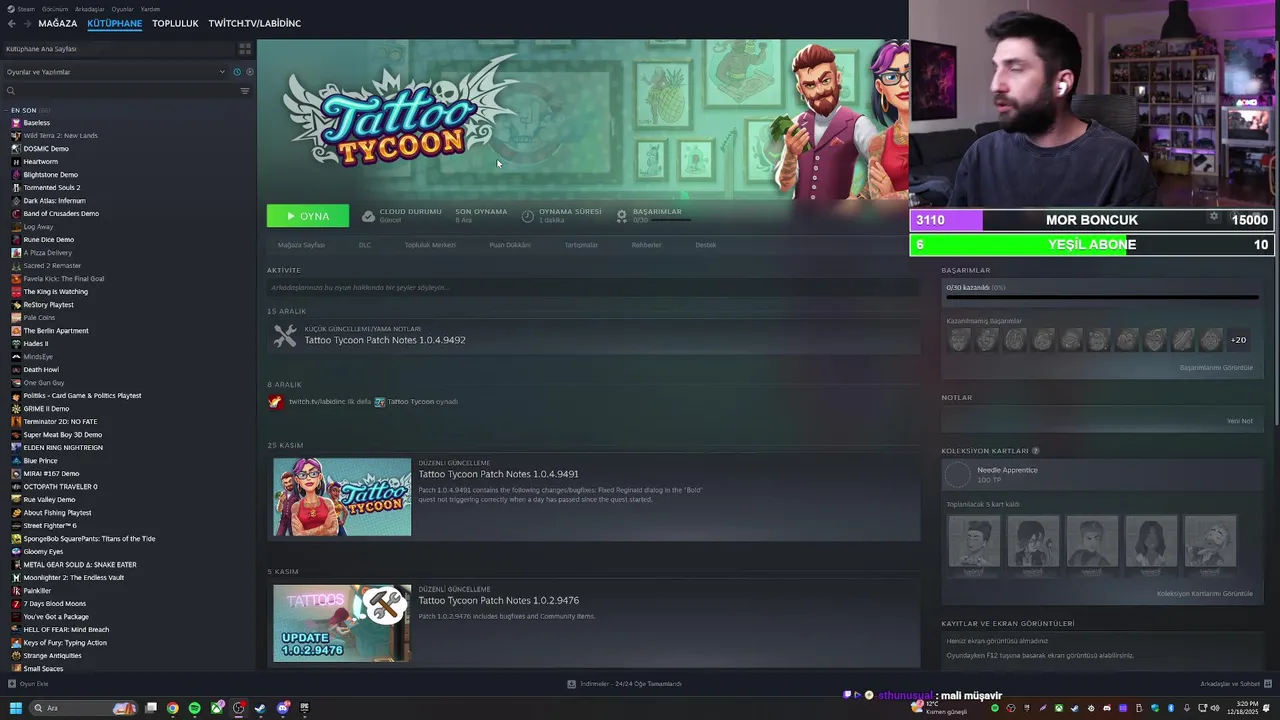The width and height of the screenshot is (1280, 720).
Task: Open Patch Notes 1.0.4.9491 thumbnail
Action: click(x=342, y=497)
